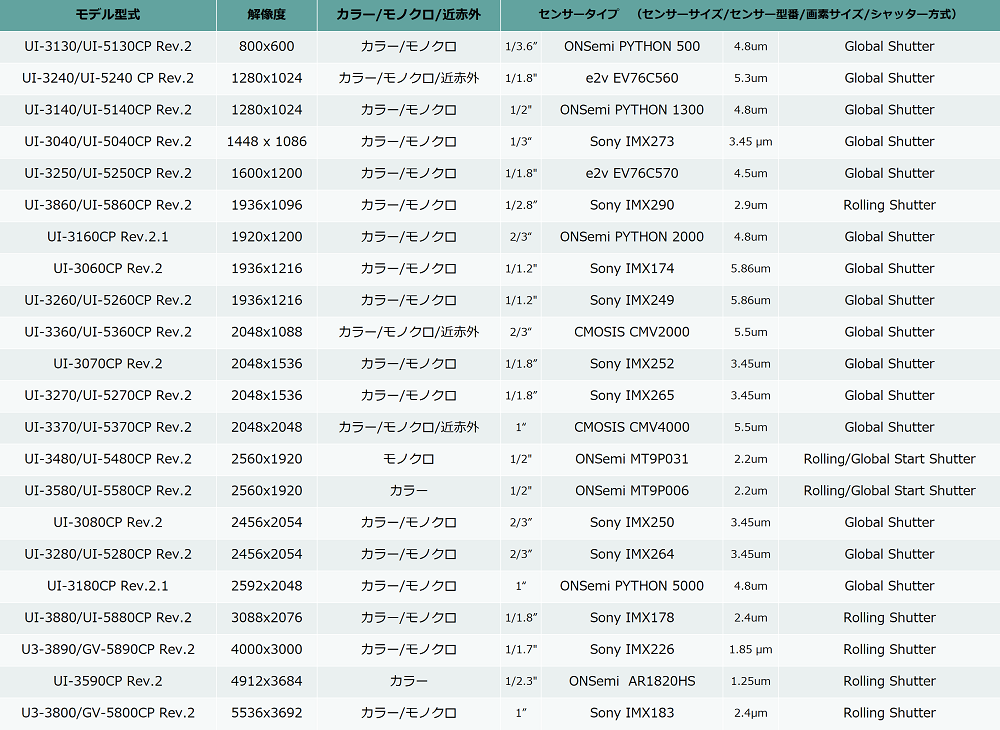Image resolution: width=1000 pixels, height=730 pixels.
Task: Click model U3-3890/GV-5890CP Rev.2
Action: coord(108,649)
